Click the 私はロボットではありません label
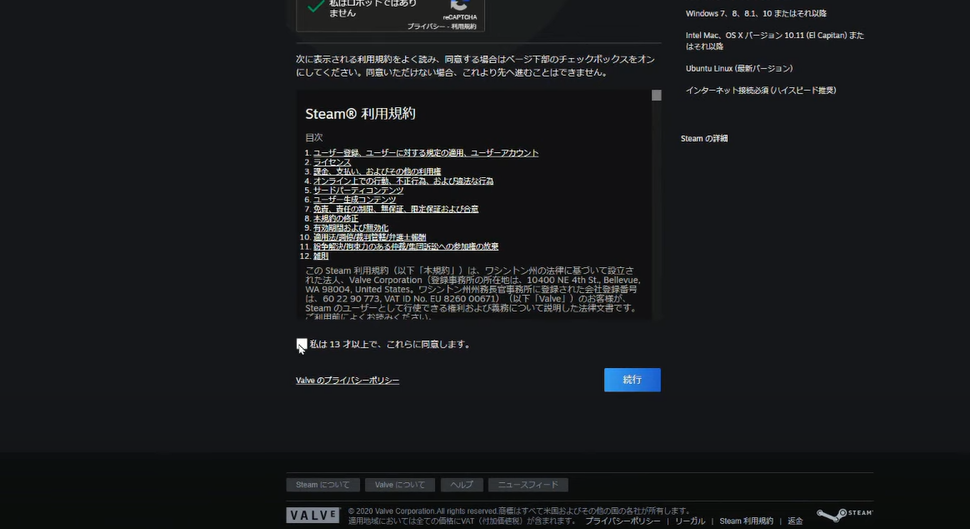The height and width of the screenshot is (529, 970). pyautogui.click(x=373, y=8)
